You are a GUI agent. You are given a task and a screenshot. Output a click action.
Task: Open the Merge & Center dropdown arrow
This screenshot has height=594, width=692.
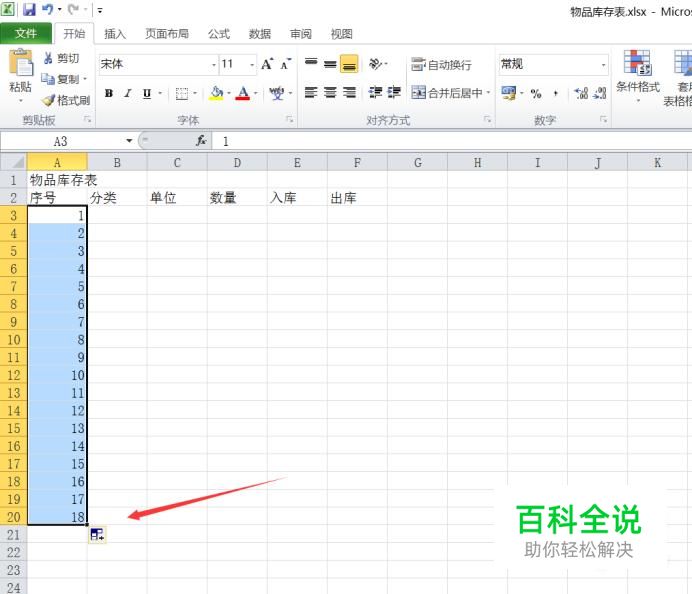click(489, 93)
